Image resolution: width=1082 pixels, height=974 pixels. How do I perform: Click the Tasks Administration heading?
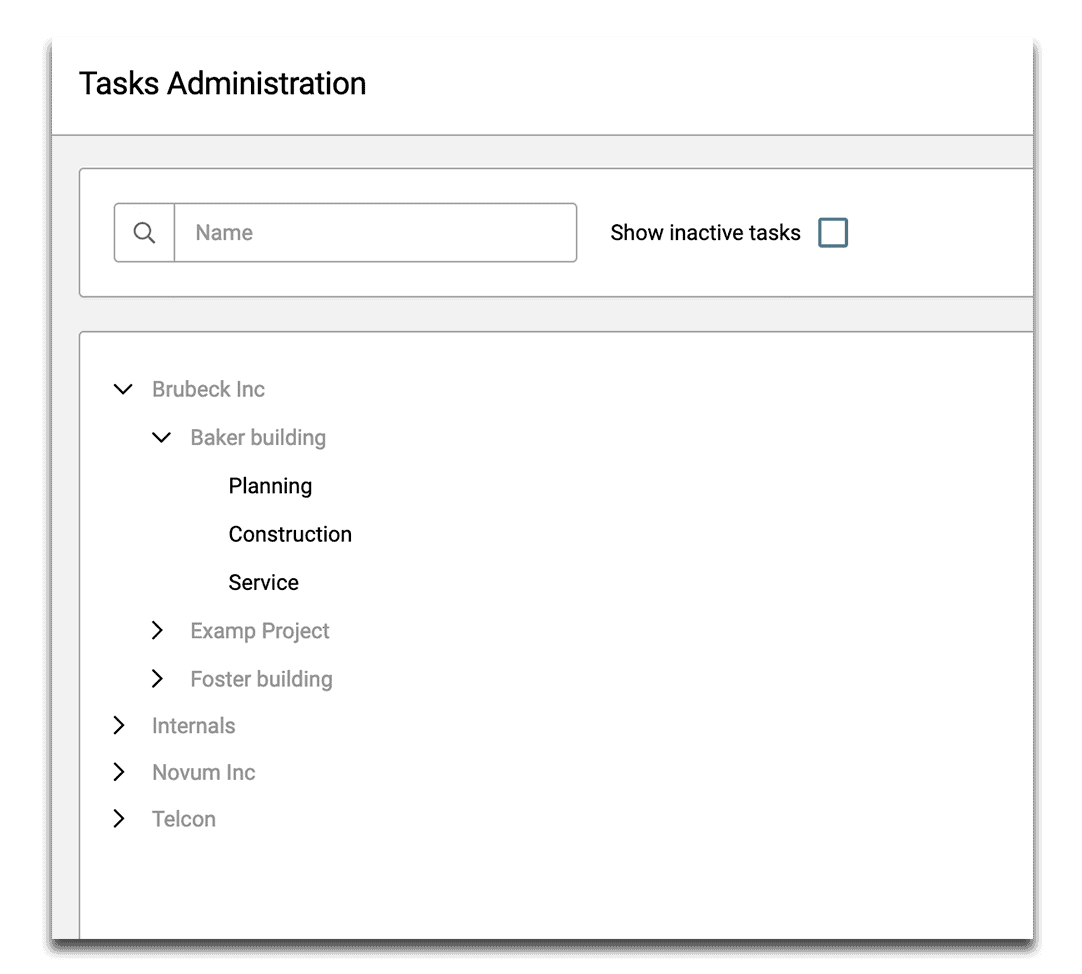pos(222,84)
